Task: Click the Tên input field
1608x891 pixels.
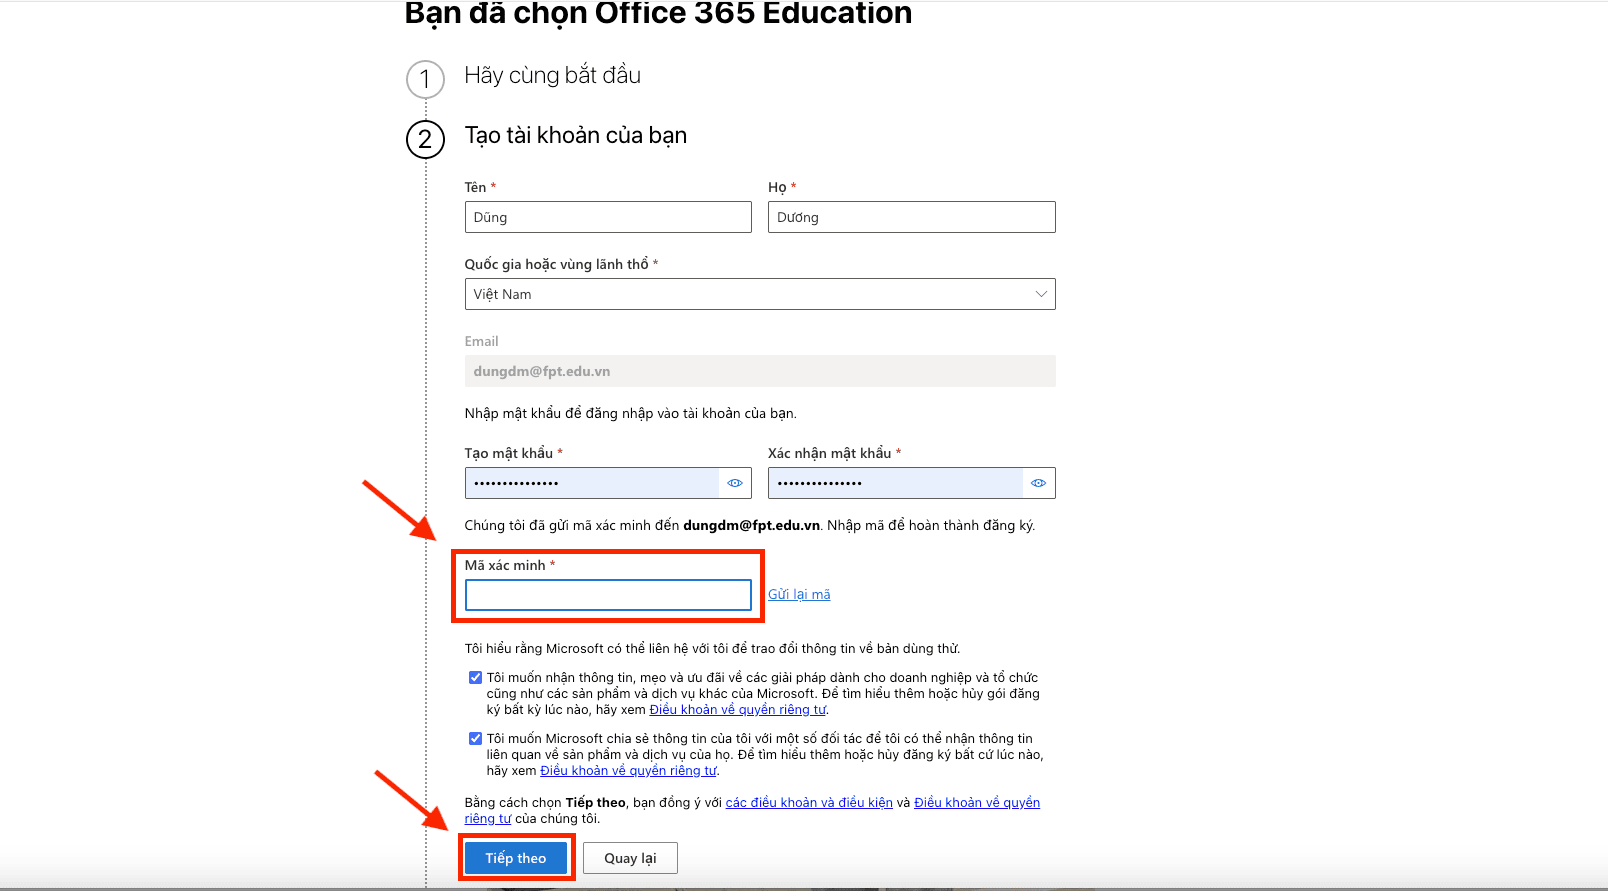Action: click(x=608, y=217)
